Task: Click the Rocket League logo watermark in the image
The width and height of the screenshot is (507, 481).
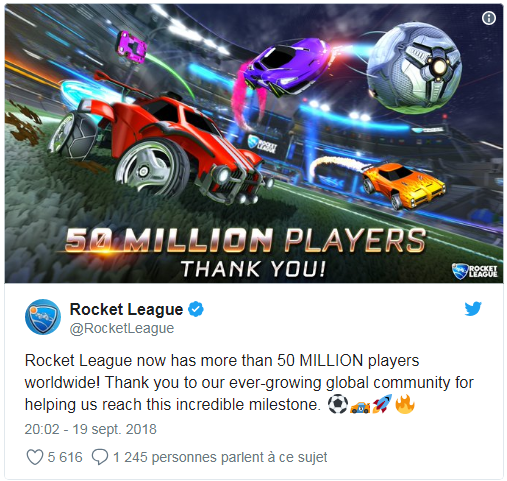Action: pos(475,271)
